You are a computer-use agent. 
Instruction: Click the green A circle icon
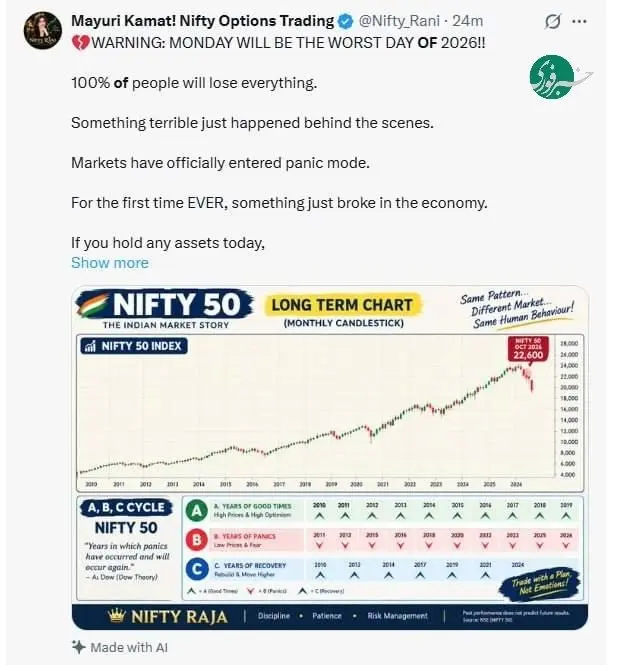(x=197, y=511)
